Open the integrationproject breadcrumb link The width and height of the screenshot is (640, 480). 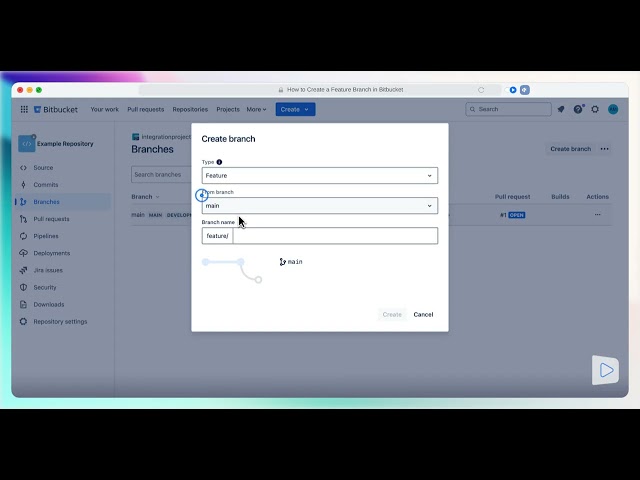166,137
